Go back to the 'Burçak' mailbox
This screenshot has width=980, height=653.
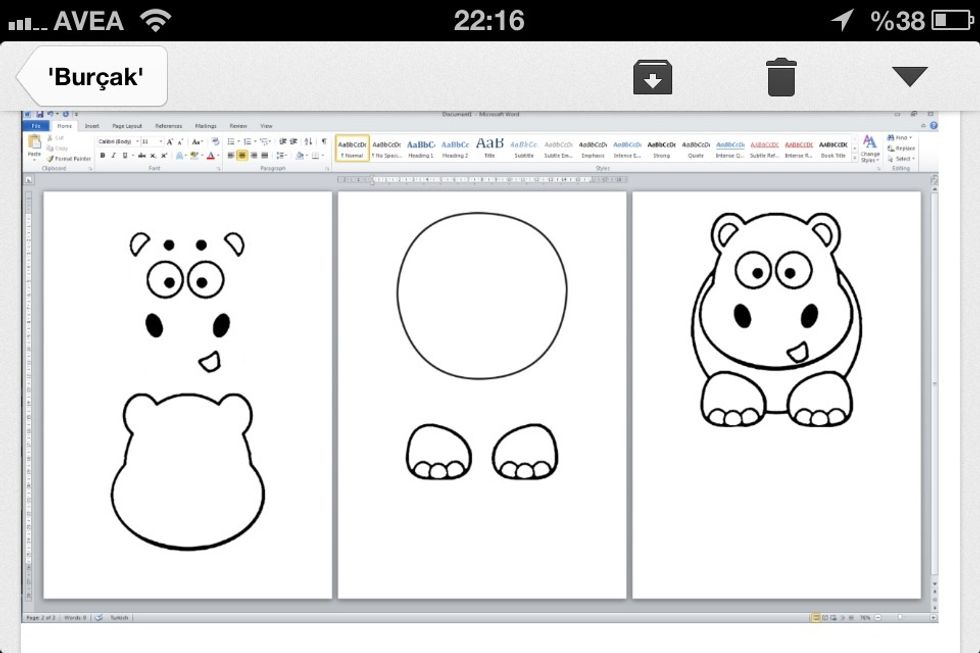94,76
